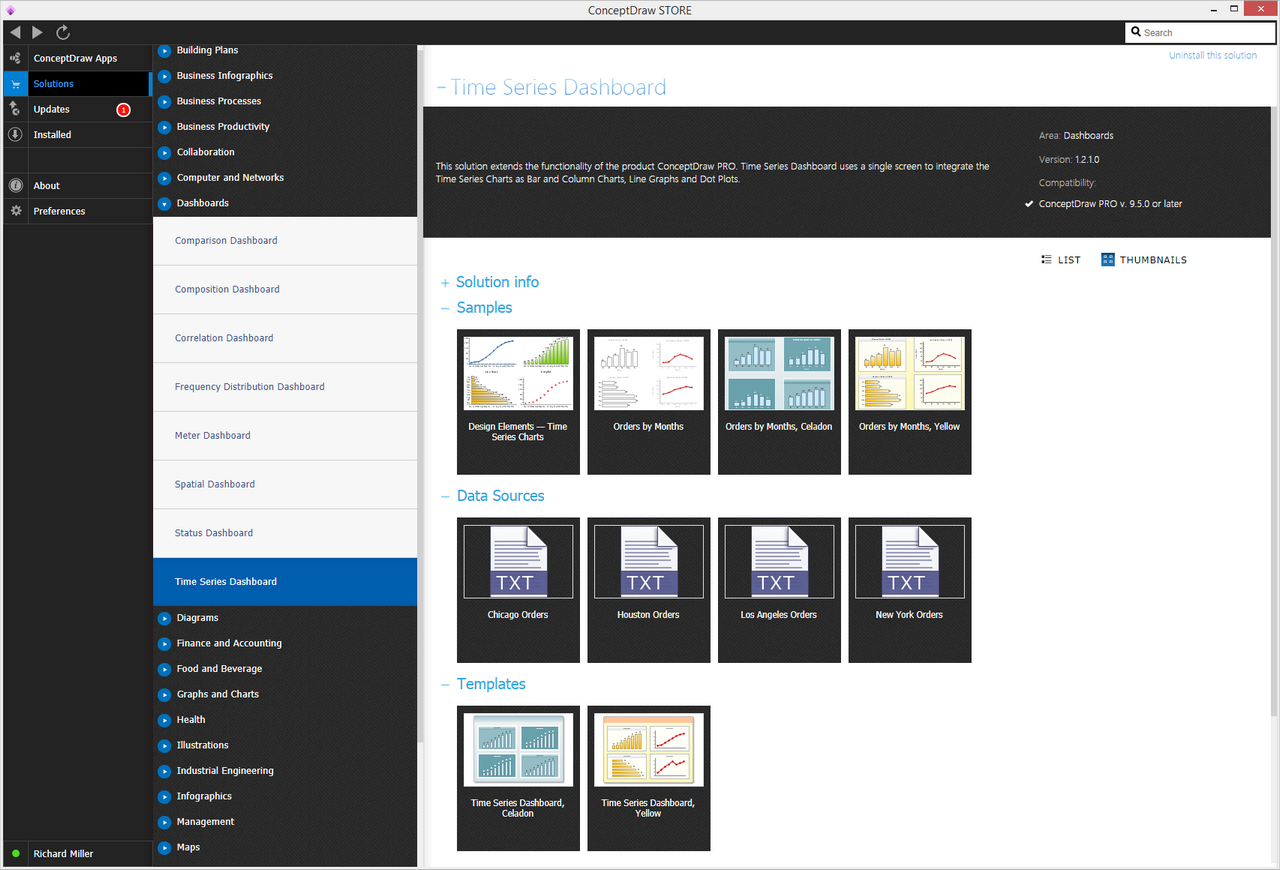Click the ConceptDraw STORE title bar logo

pyautogui.click(x=10, y=10)
